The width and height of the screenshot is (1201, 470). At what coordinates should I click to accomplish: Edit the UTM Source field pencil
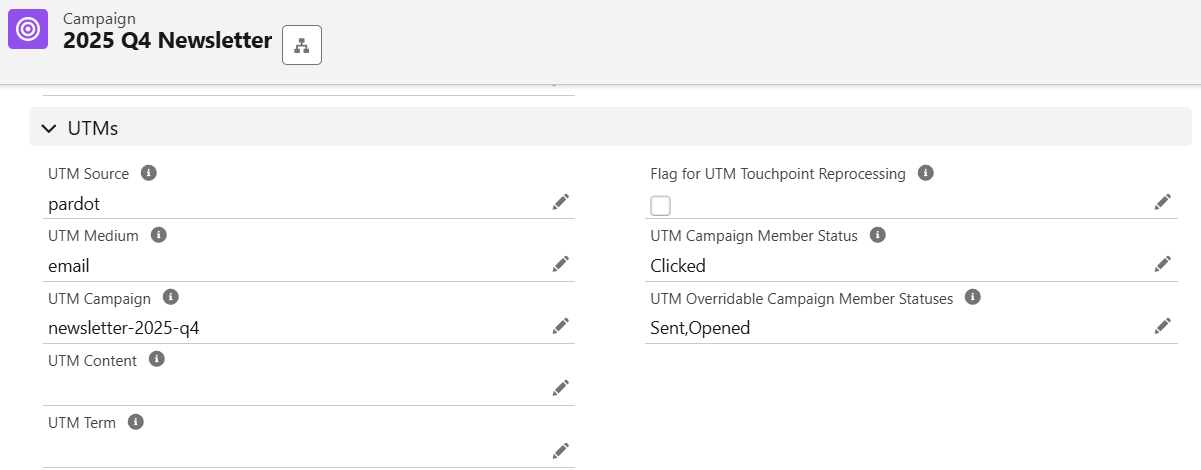click(561, 203)
